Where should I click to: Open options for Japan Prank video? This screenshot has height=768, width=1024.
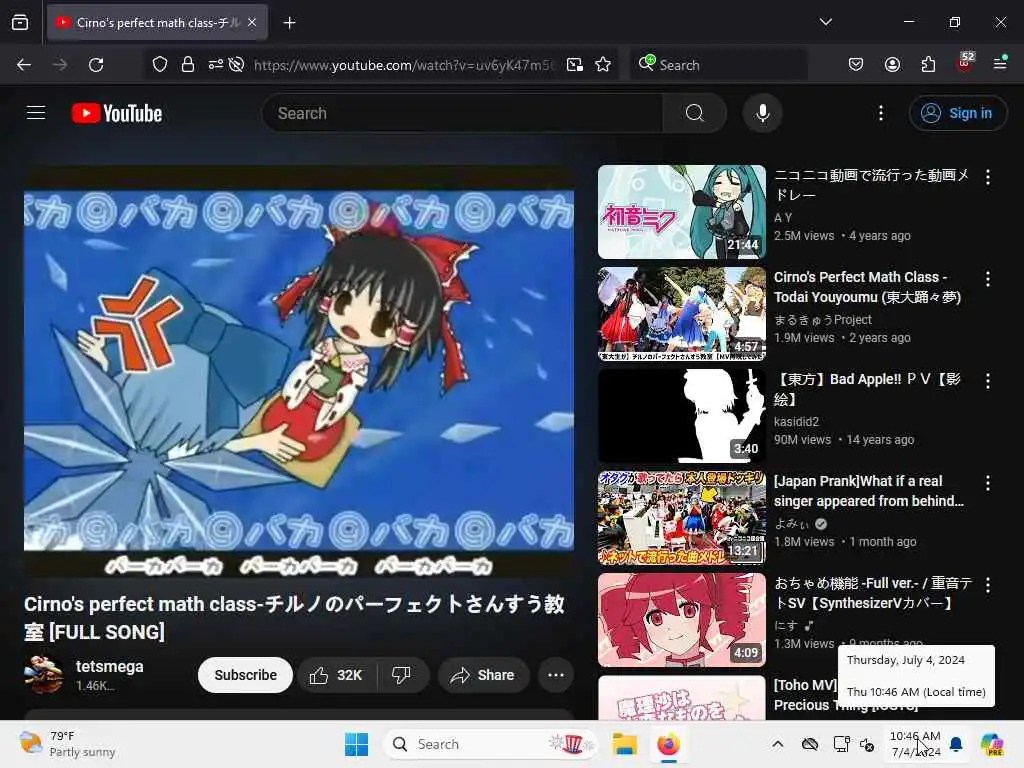(x=987, y=483)
